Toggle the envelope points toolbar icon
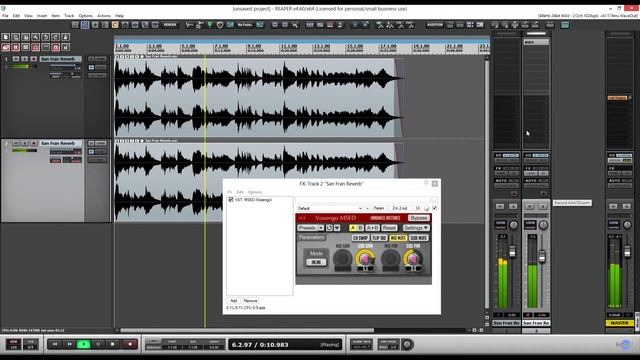 36,47
